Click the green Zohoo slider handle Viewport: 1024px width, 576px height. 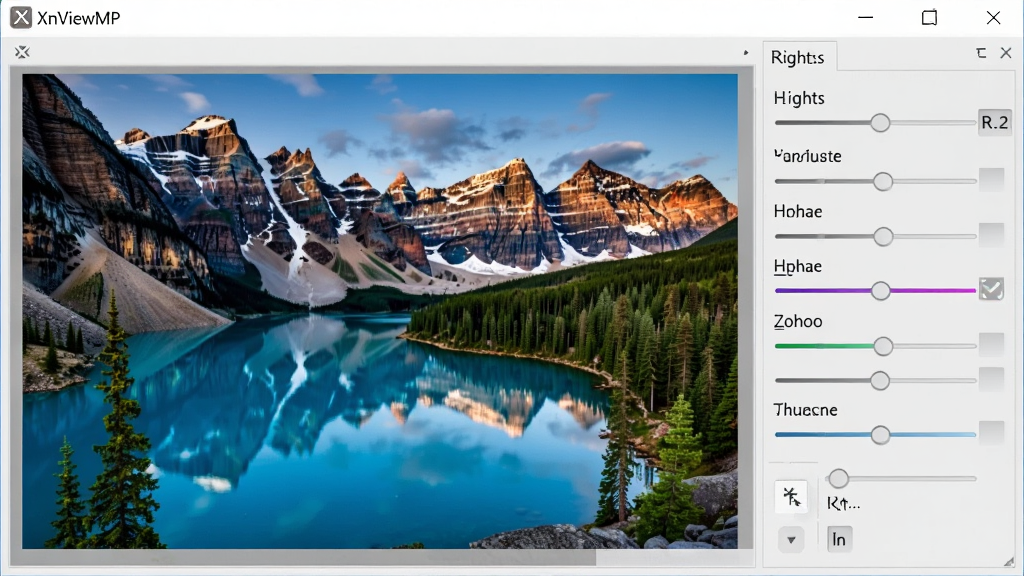[x=884, y=346]
